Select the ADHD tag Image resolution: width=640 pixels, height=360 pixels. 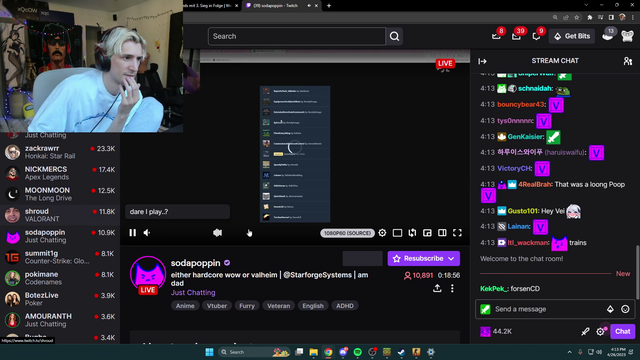[345, 306]
